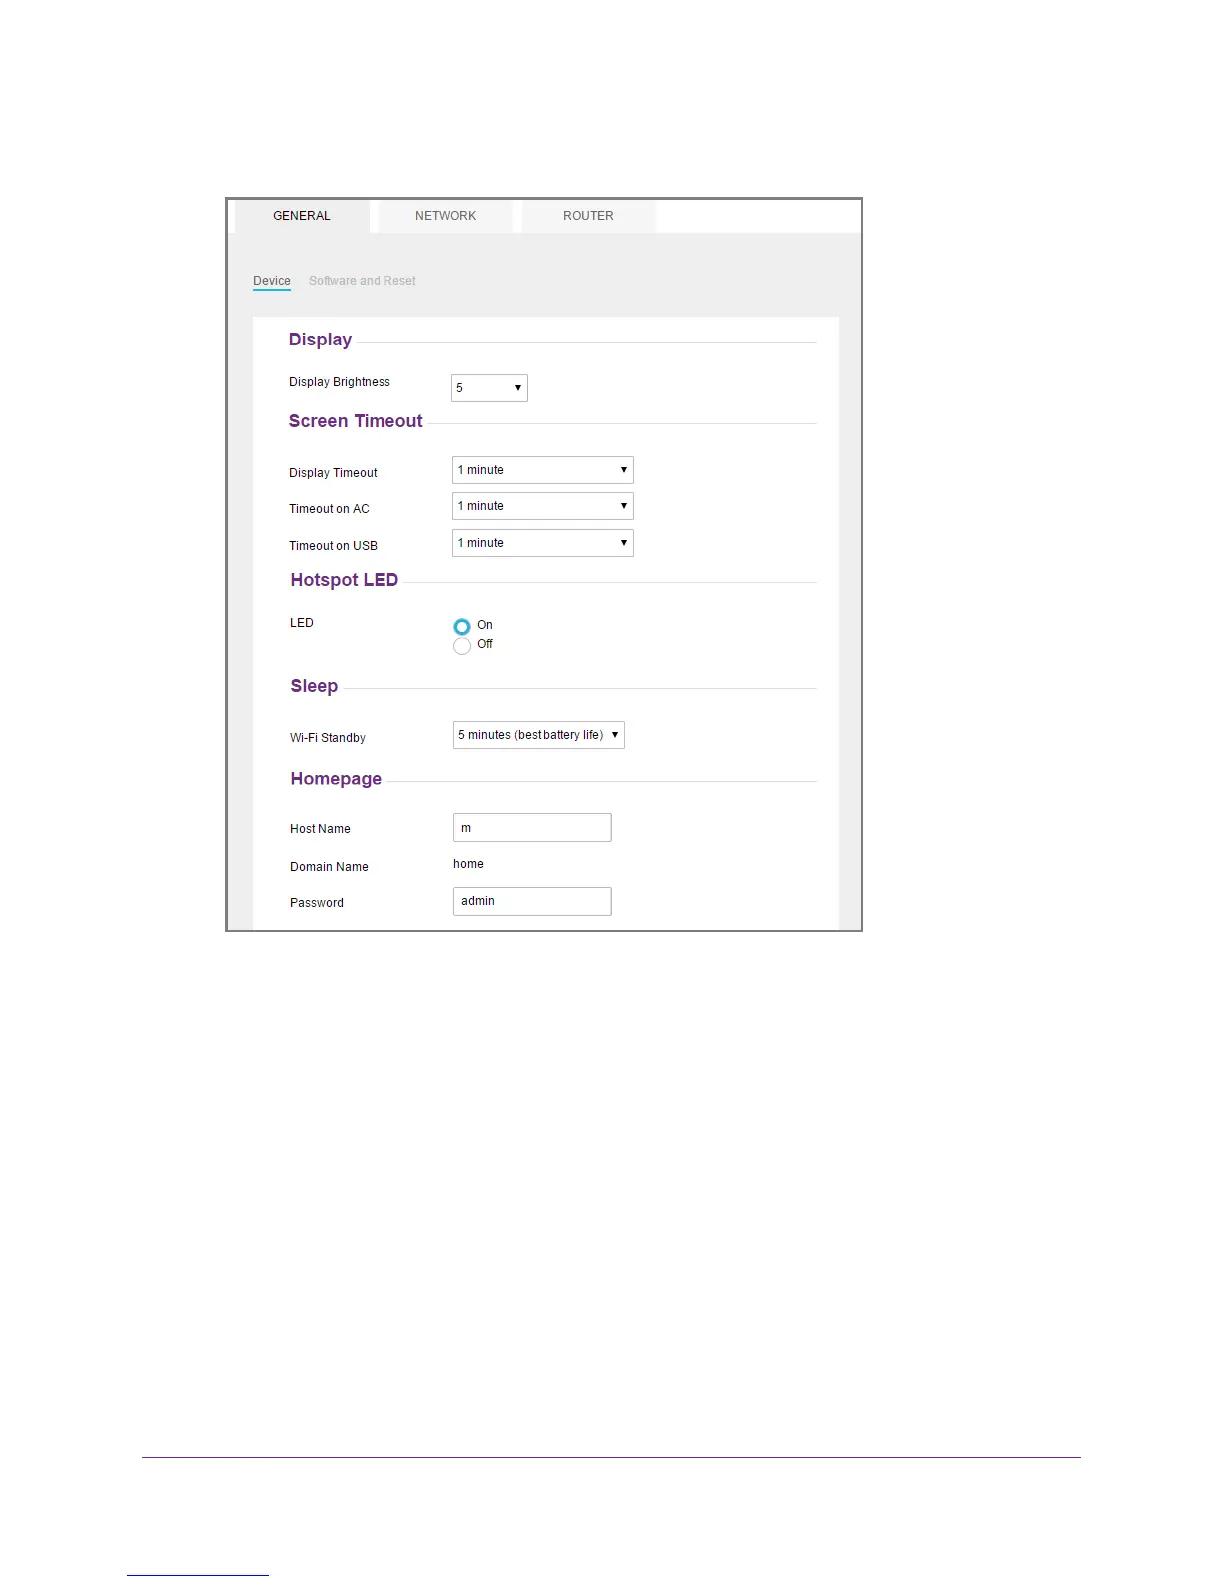This screenshot has height=1584, width=1224.
Task: Click the 'Timeout on AC' label
Action: 329,509
